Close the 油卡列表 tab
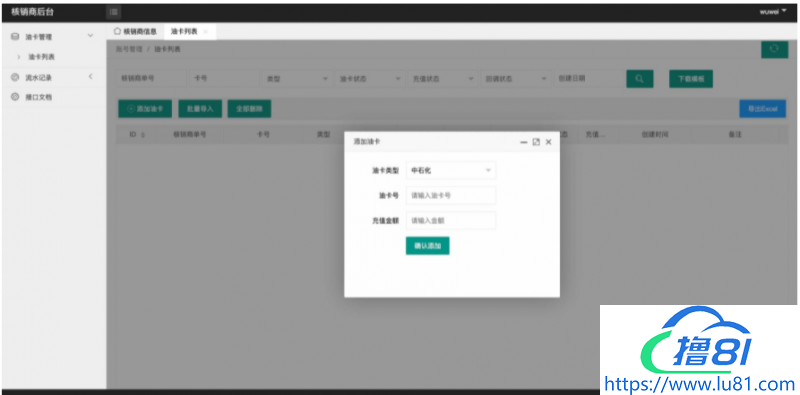Viewport: 800px width, 395px height. pyautogui.click(x=206, y=32)
